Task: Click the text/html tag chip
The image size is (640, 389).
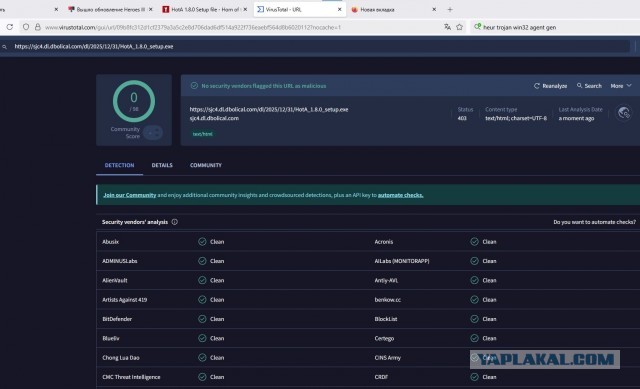Action: 202,134
